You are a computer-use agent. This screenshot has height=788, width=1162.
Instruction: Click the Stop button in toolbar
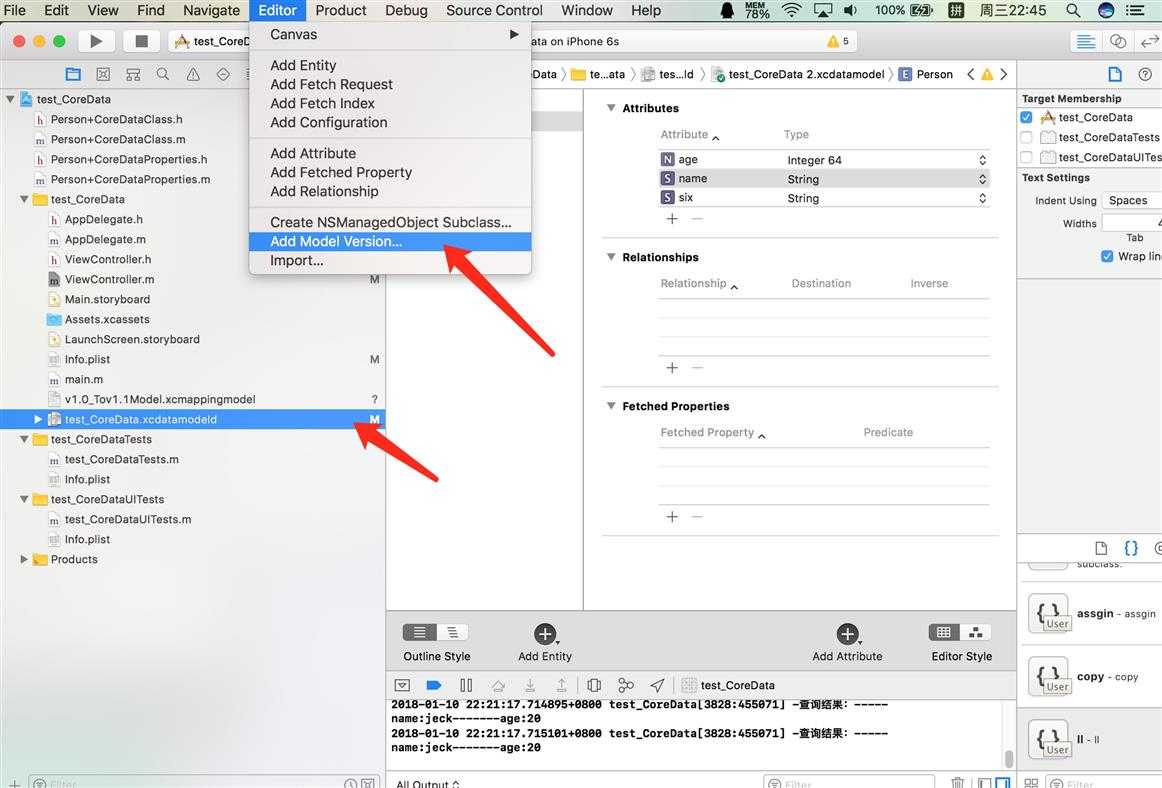(x=141, y=42)
